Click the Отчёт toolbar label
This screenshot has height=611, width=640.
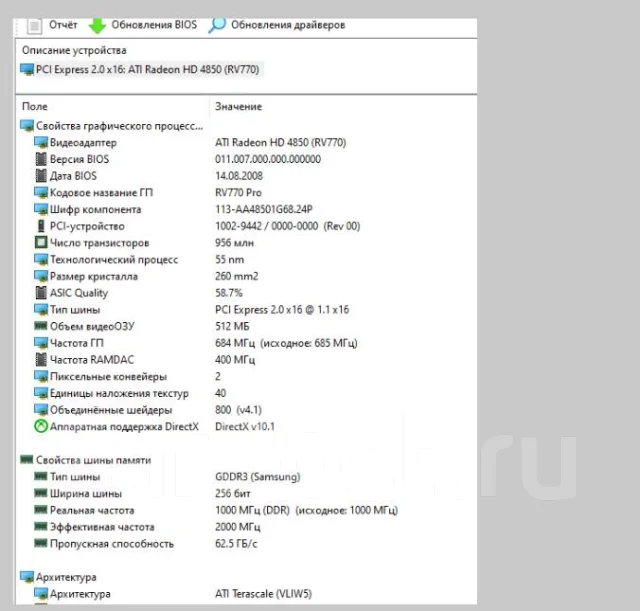point(63,25)
